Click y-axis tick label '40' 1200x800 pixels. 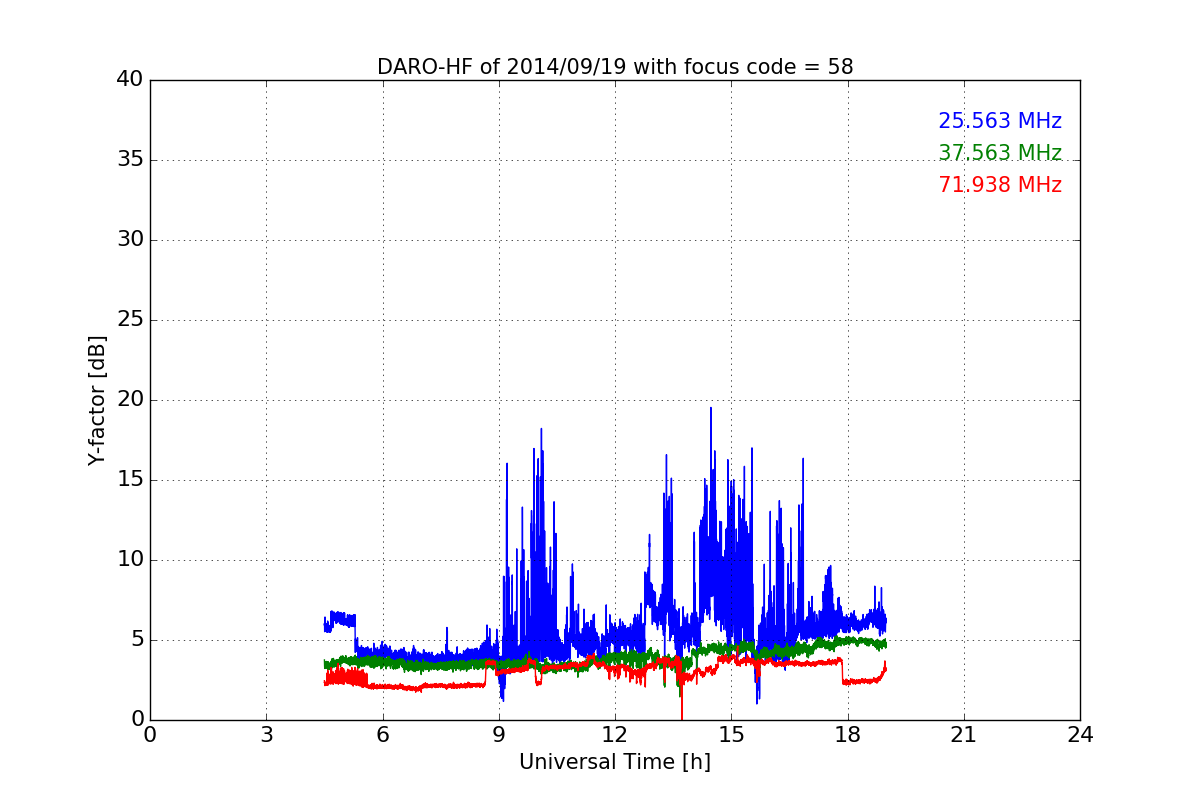pos(130,80)
